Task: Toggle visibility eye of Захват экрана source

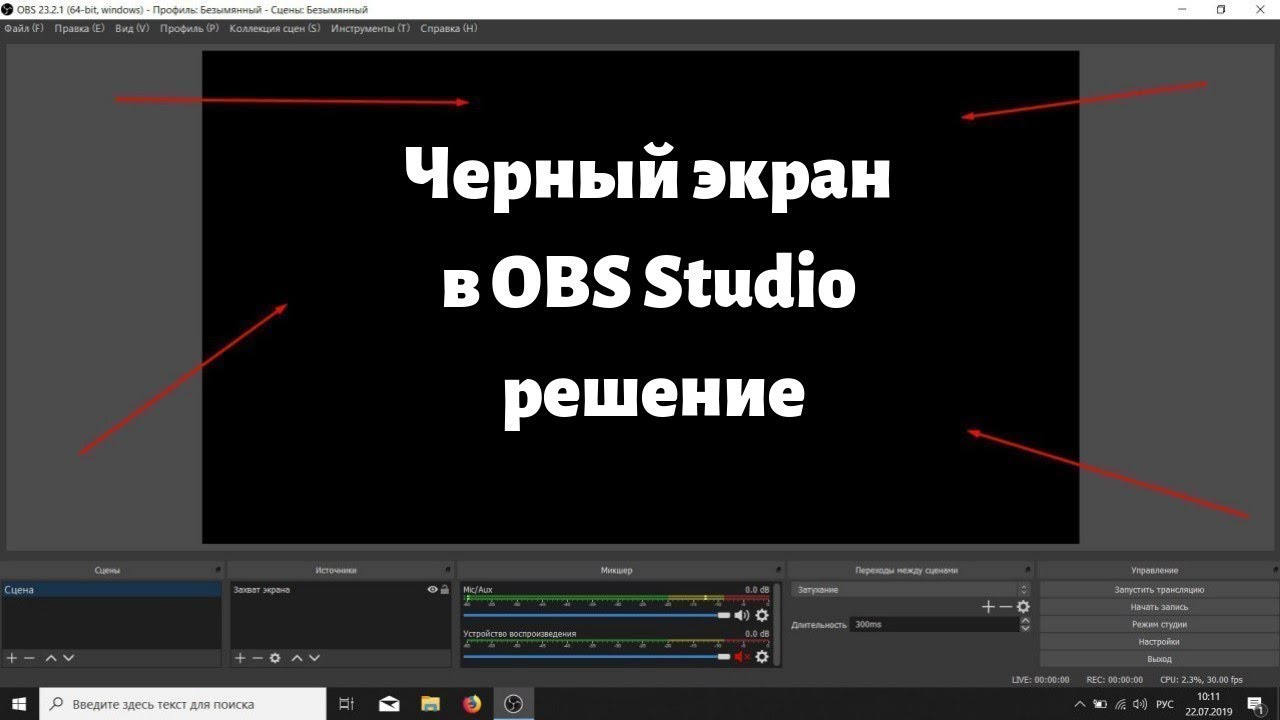Action: point(433,590)
